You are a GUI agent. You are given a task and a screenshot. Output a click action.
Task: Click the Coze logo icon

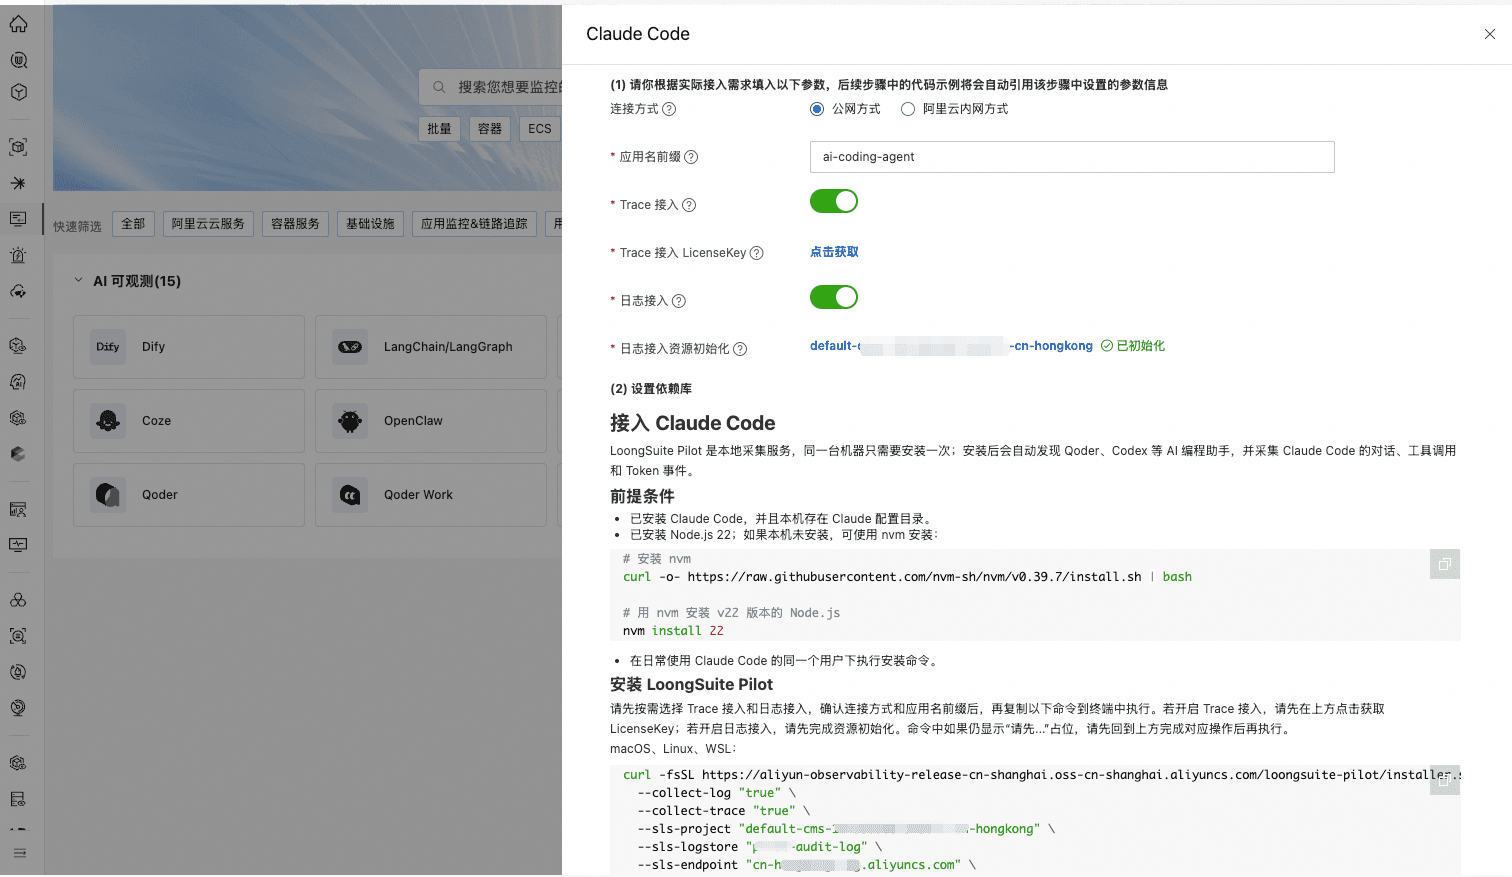(108, 421)
